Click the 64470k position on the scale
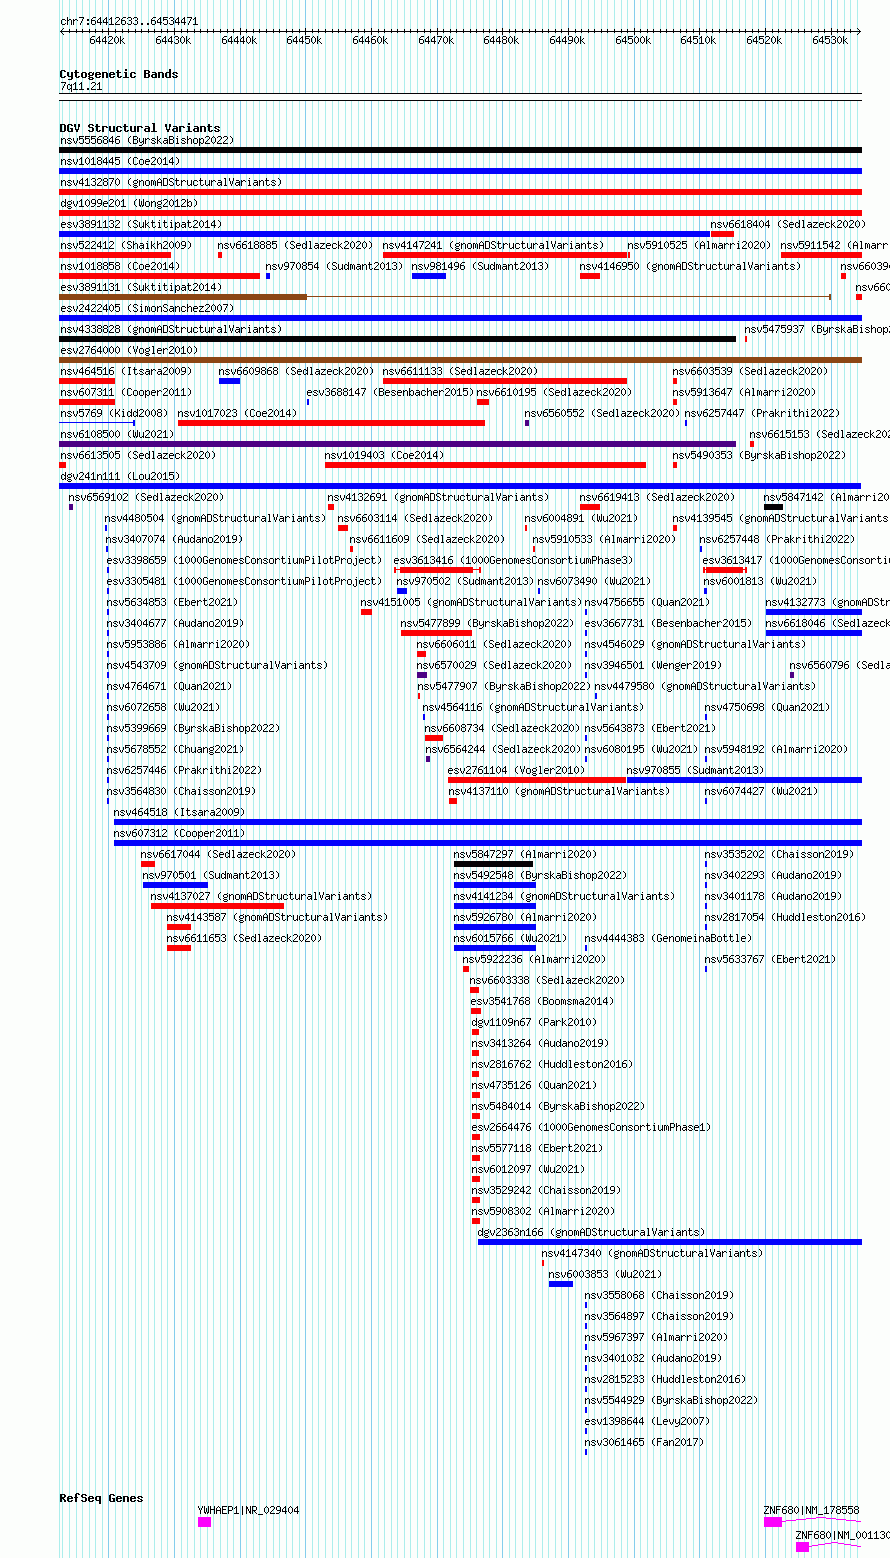Viewport: 890px width, 1558px height. pyautogui.click(x=436, y=40)
